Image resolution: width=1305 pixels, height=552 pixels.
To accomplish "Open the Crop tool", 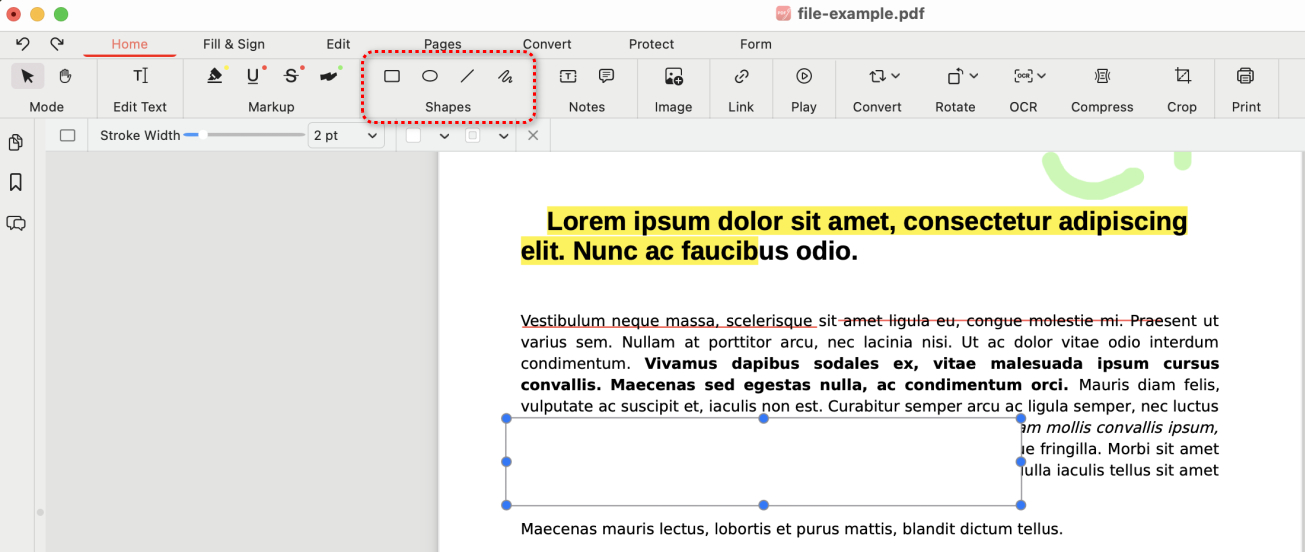I will point(1182,76).
